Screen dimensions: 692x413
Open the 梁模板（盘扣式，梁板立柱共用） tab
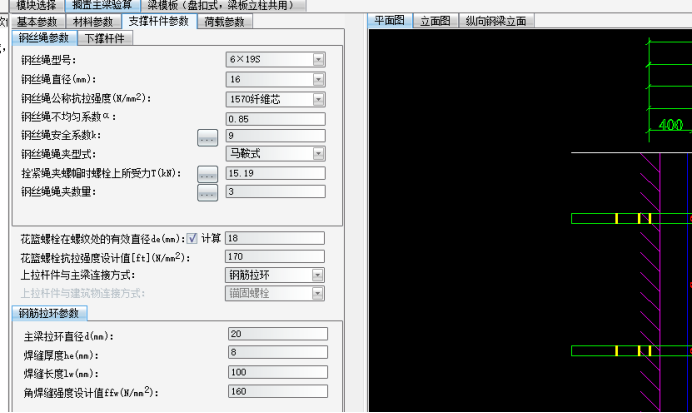(222, 5)
